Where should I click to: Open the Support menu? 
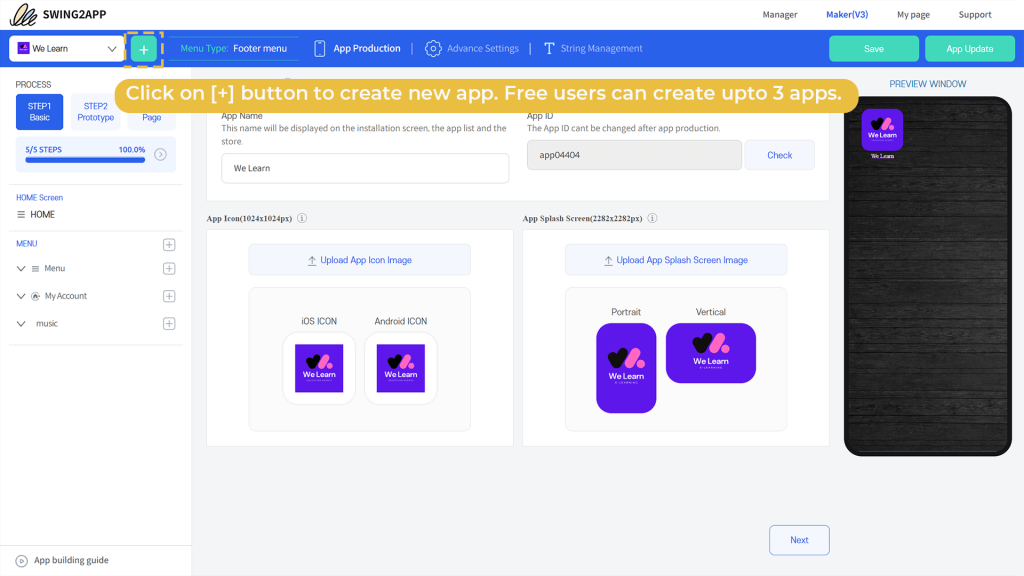pos(974,14)
